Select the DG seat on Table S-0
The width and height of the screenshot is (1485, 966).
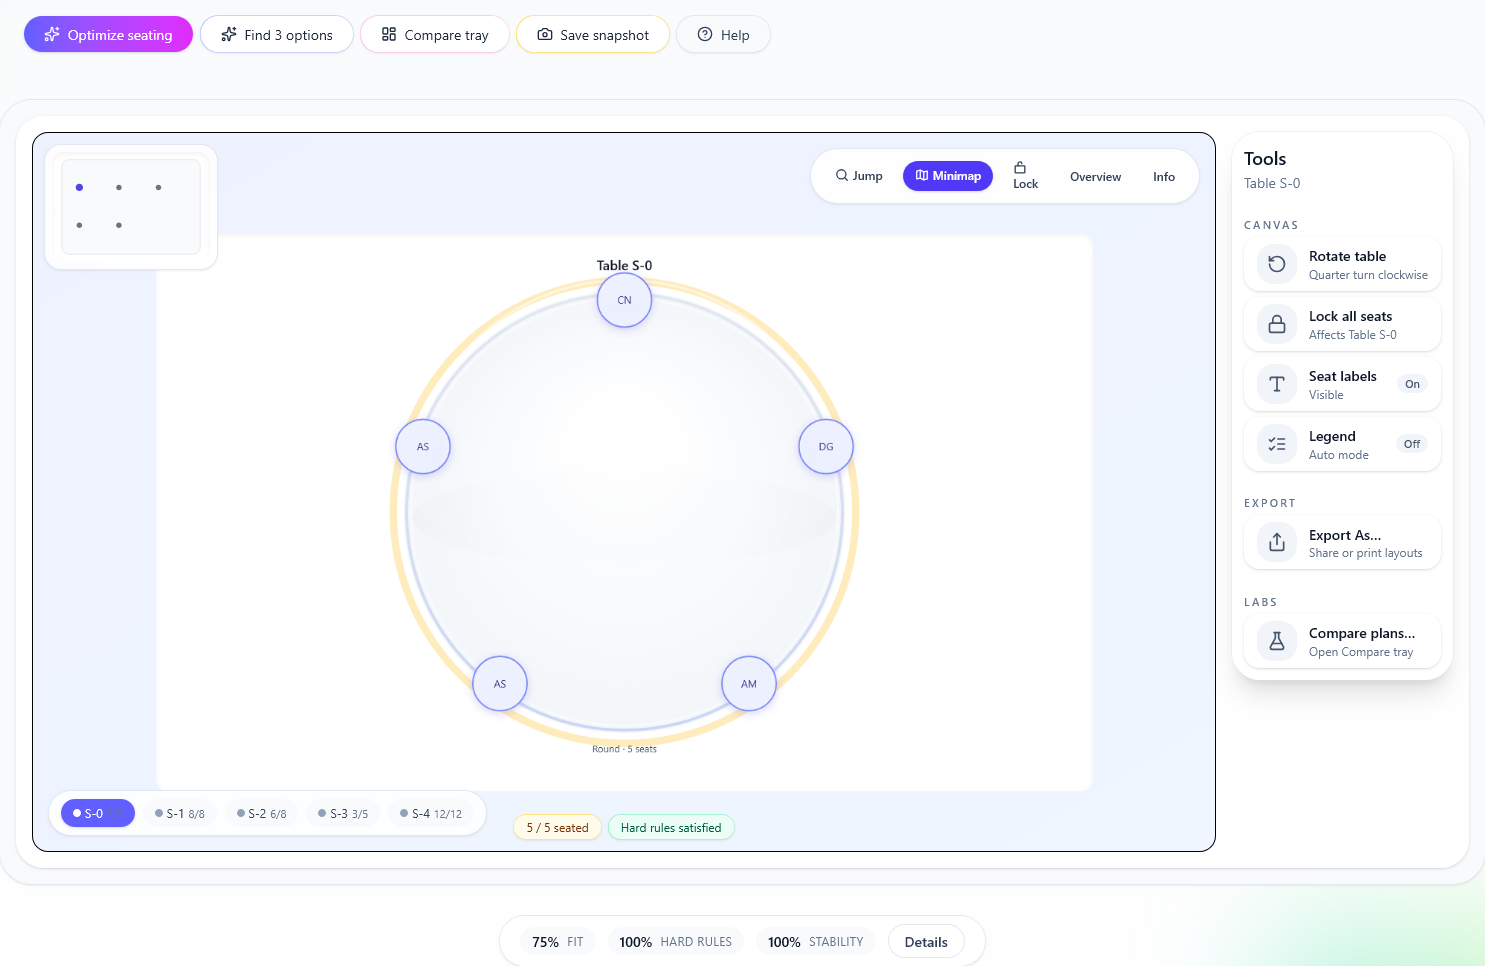click(x=826, y=447)
